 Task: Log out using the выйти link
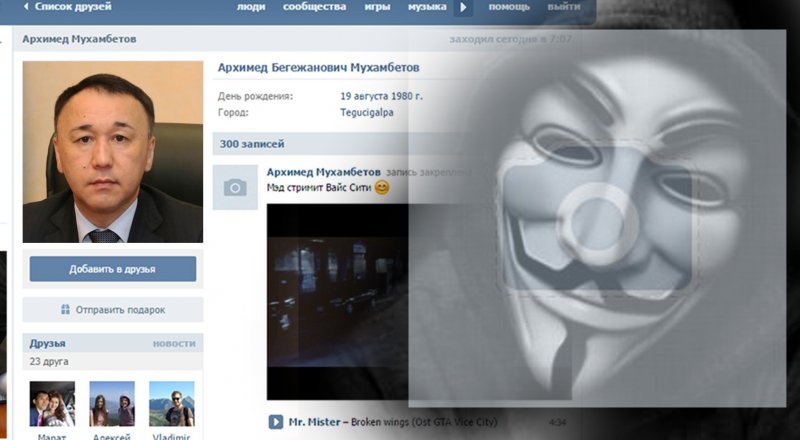pos(563,7)
